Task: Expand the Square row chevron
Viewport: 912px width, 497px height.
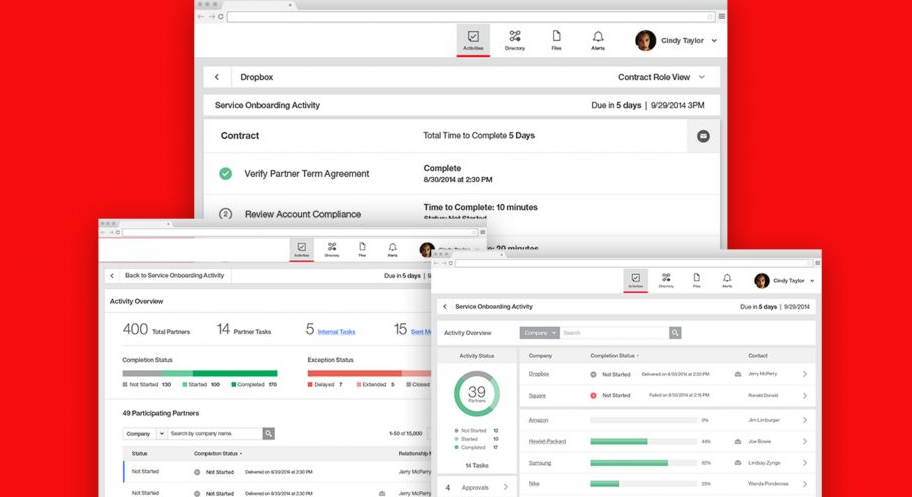Action: click(805, 396)
